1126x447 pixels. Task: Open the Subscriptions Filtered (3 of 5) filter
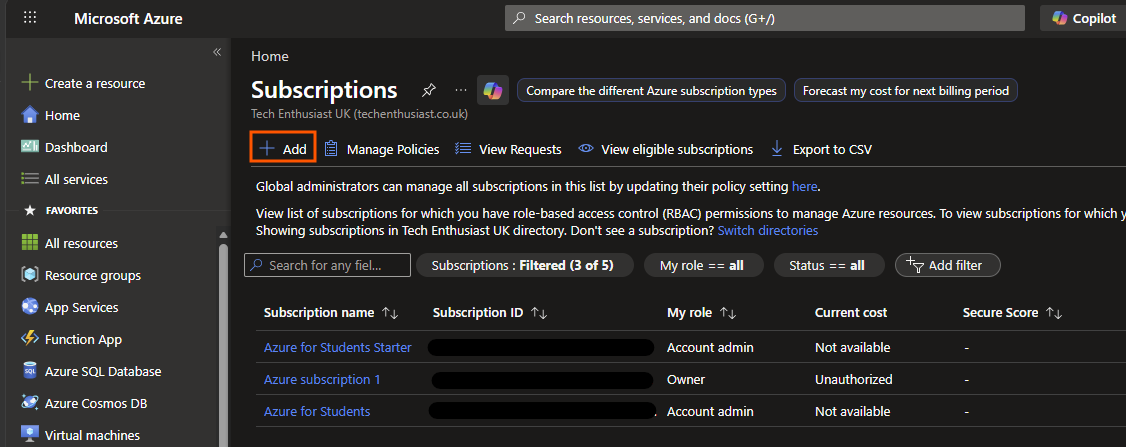point(525,265)
